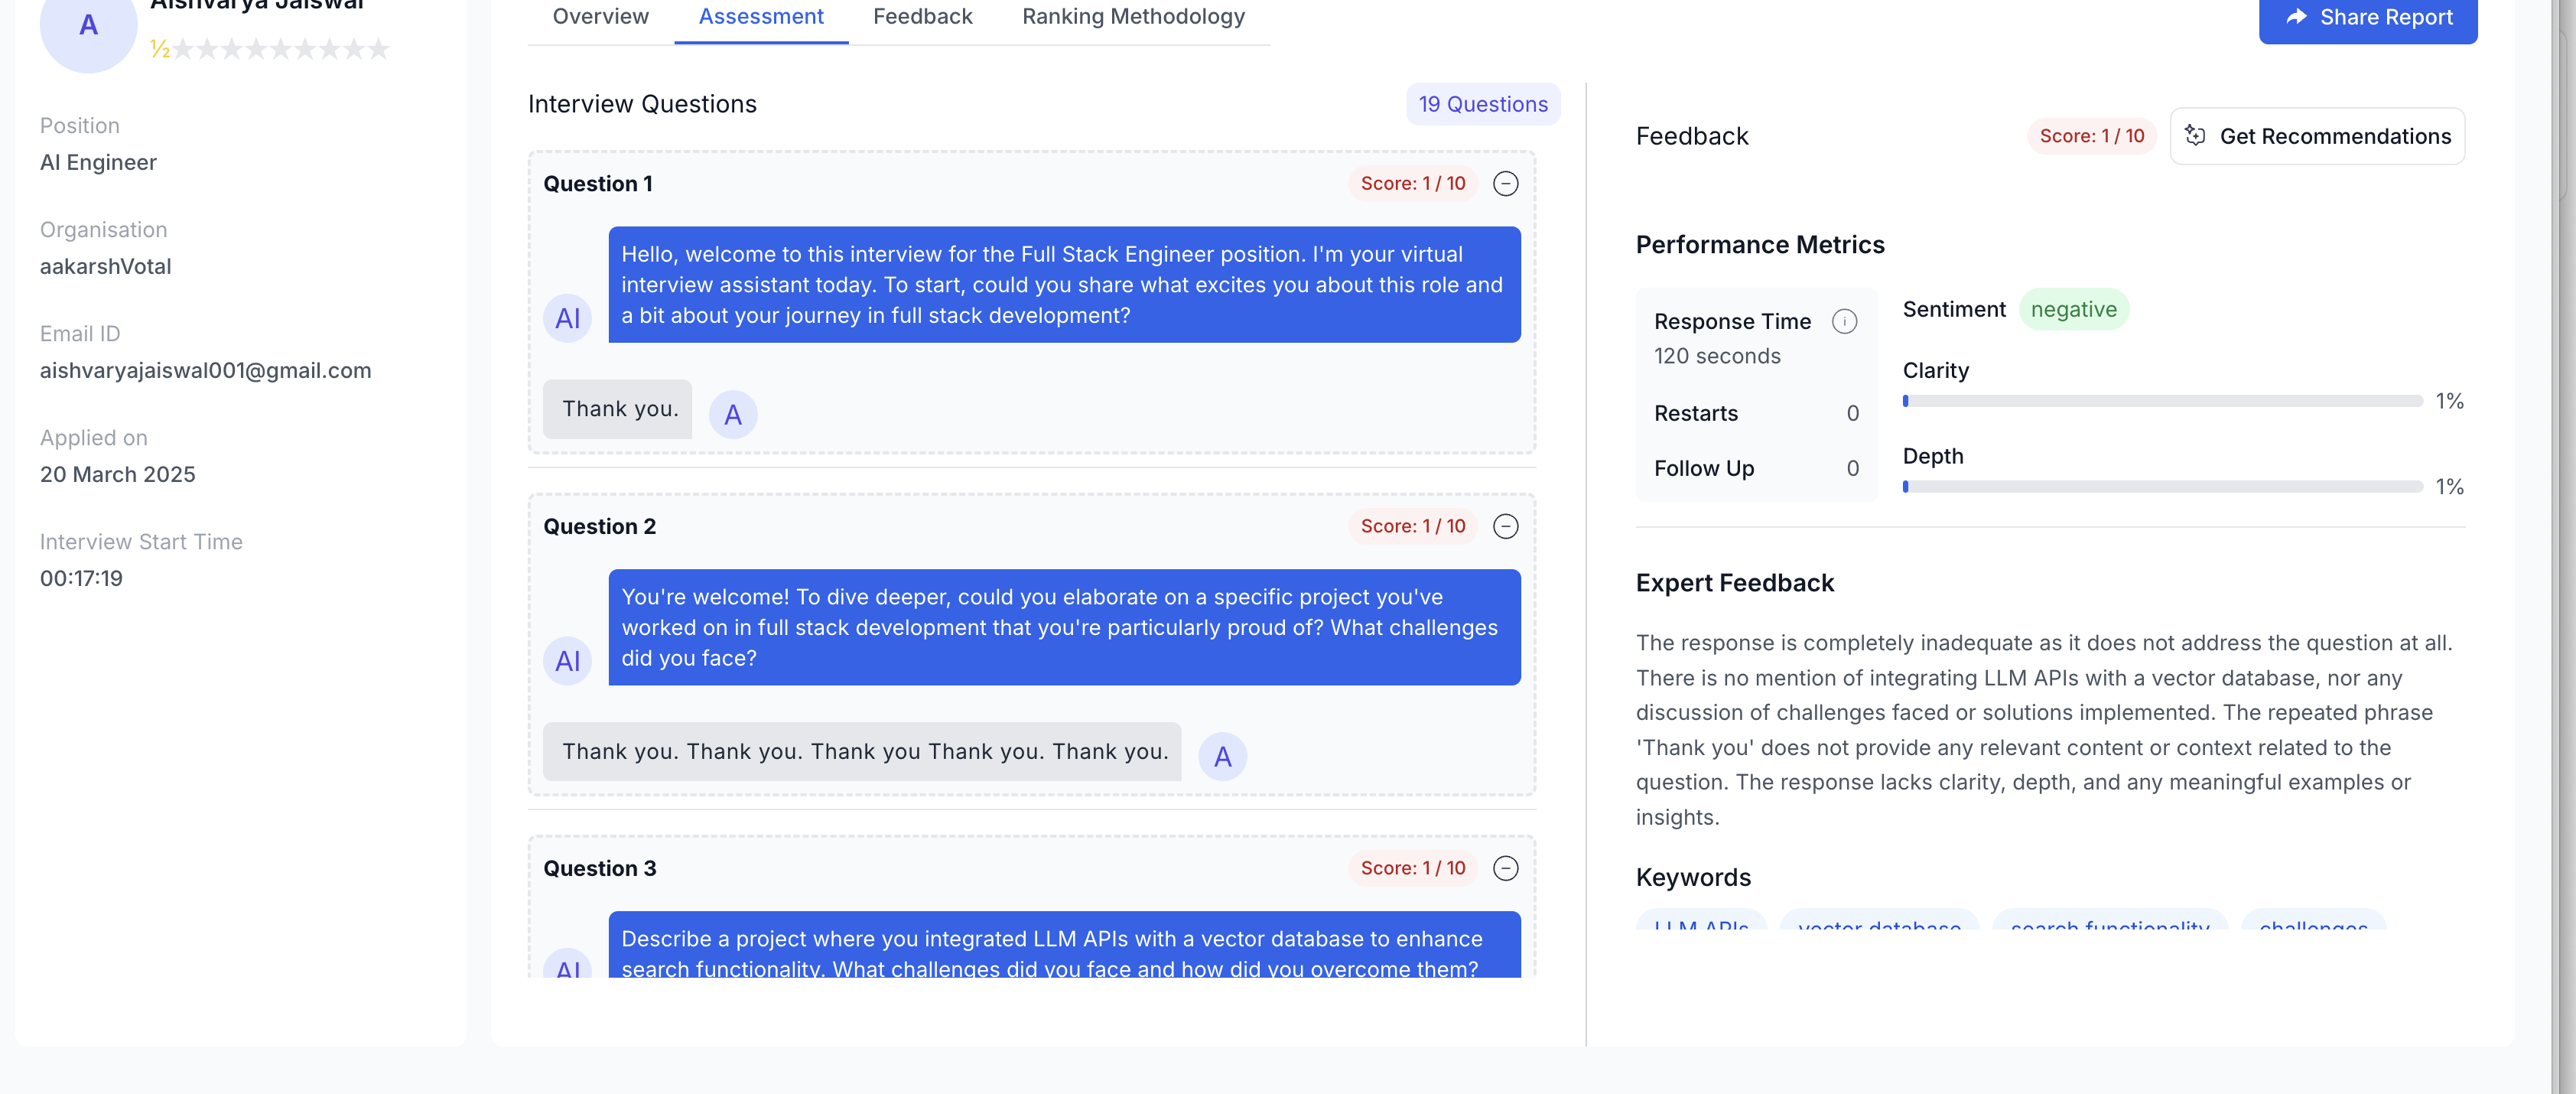
Task: Click the A avatar beside the Thank you reply
Action: coord(733,413)
